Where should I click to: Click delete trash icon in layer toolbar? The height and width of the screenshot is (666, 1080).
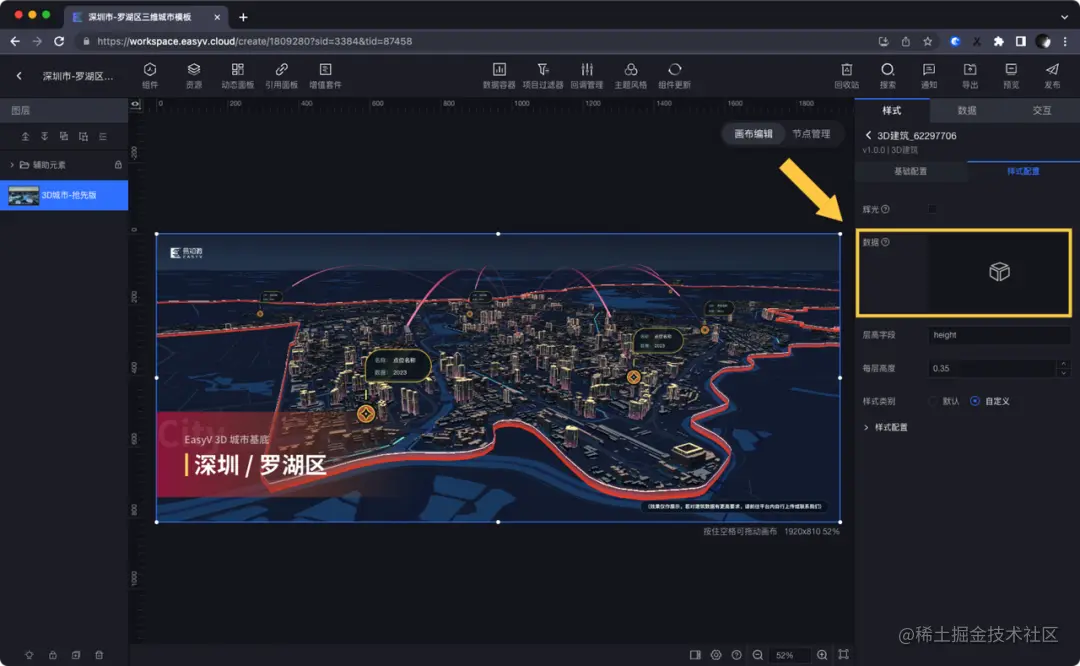coord(99,655)
